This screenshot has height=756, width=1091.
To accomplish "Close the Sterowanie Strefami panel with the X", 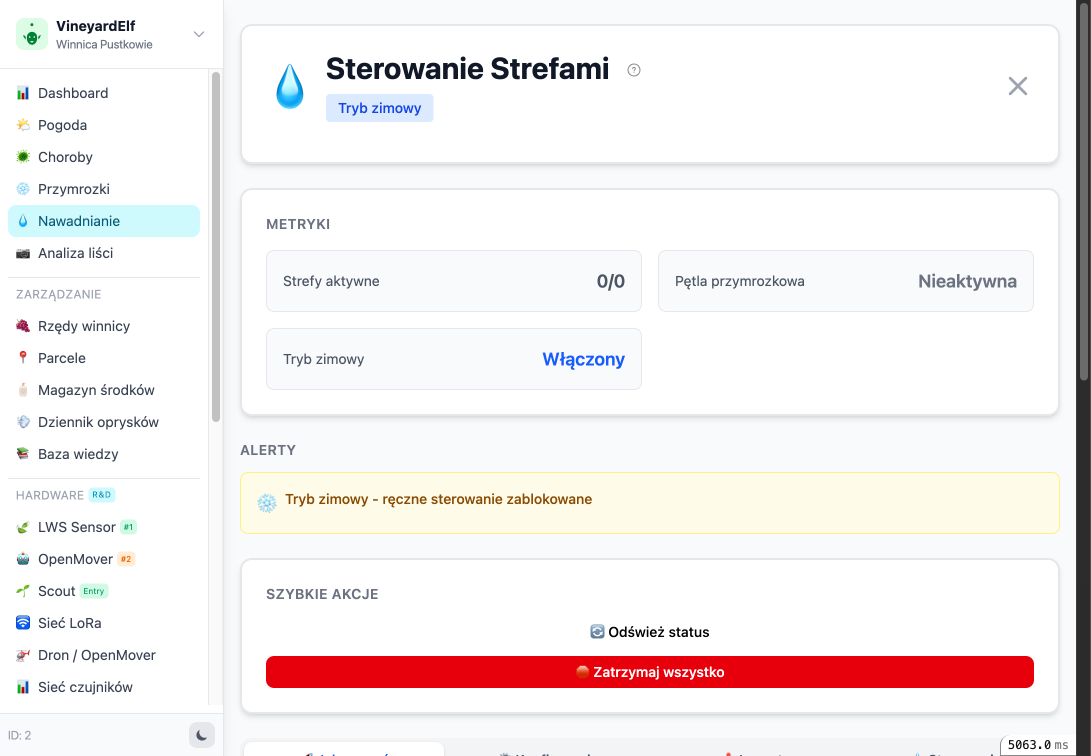I will pos(1018,86).
